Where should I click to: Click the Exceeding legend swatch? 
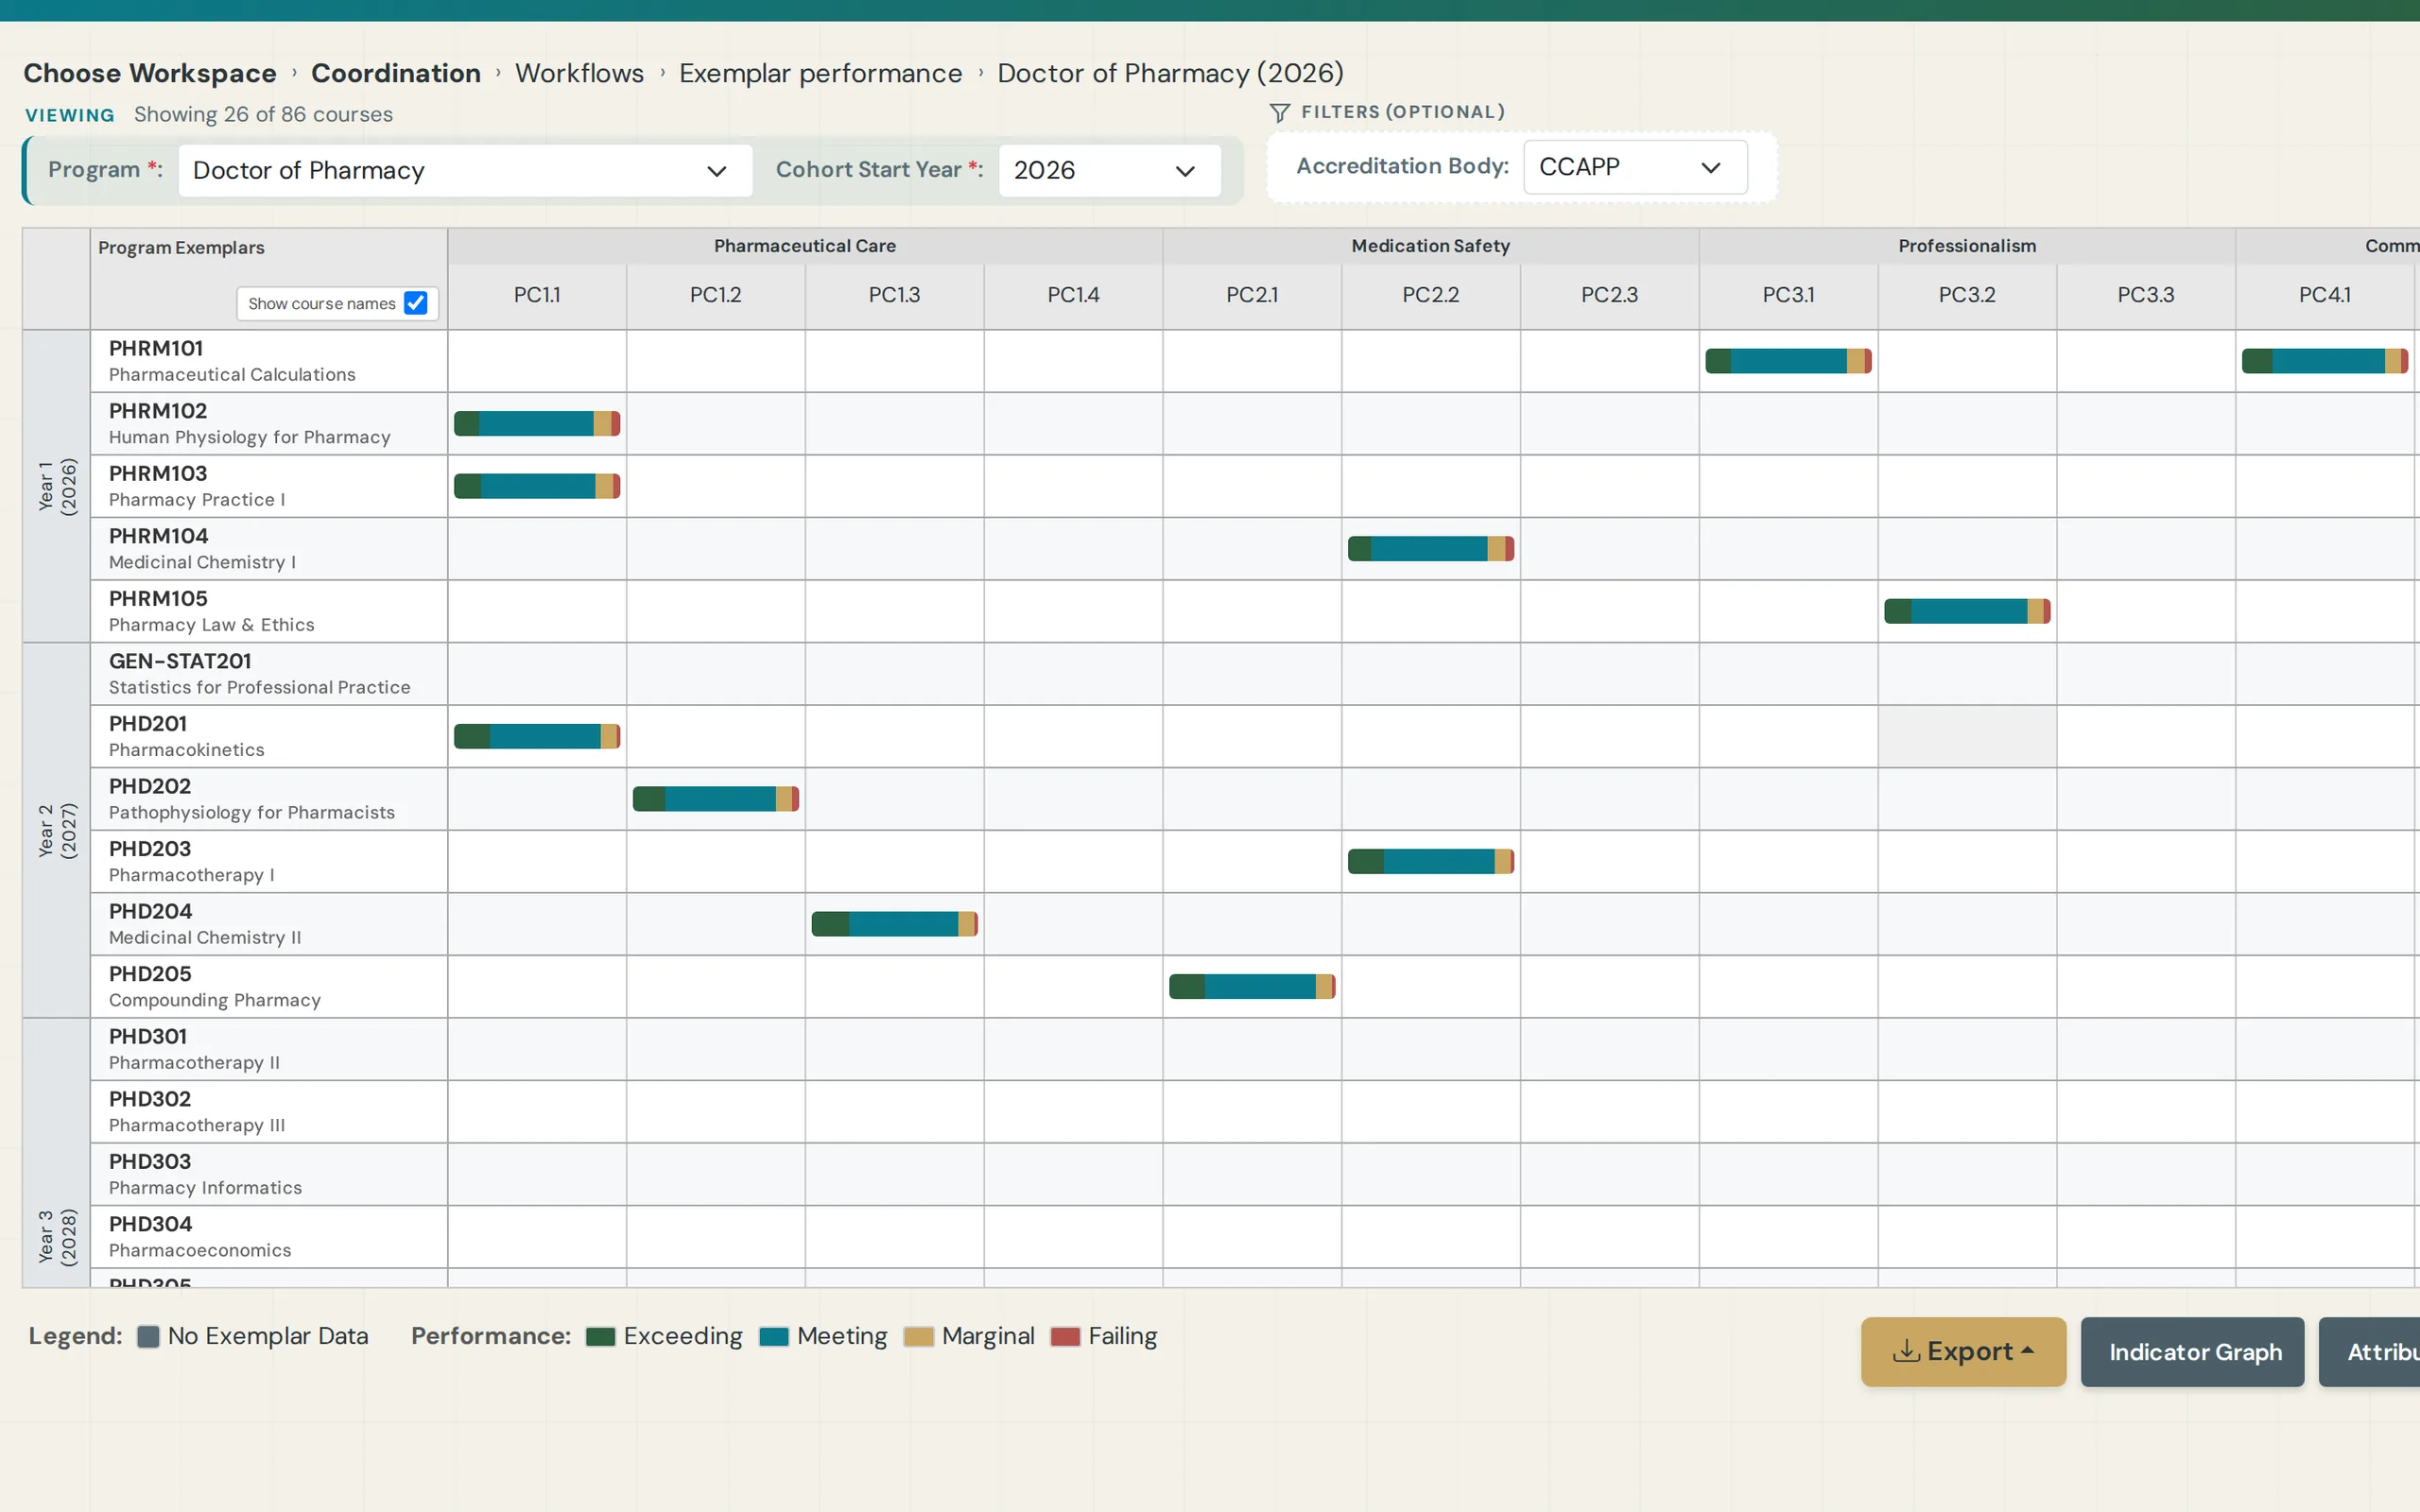point(600,1337)
